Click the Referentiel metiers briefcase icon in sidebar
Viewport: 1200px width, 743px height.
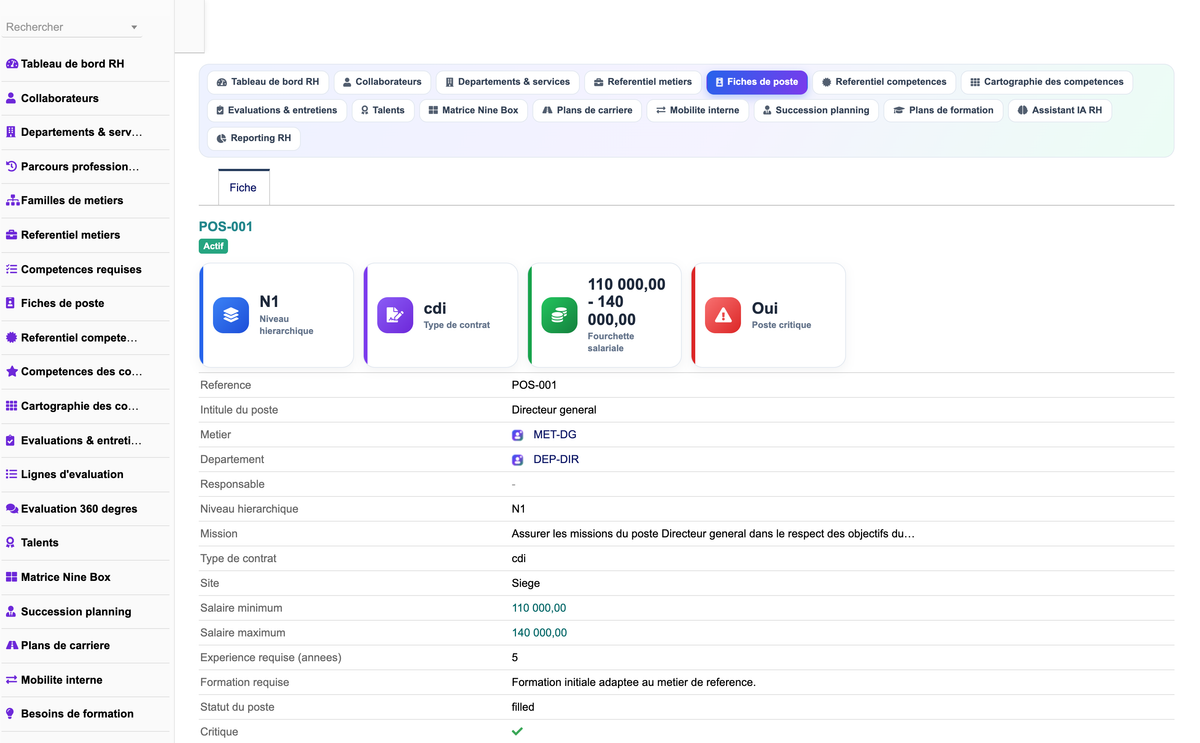click(12, 235)
